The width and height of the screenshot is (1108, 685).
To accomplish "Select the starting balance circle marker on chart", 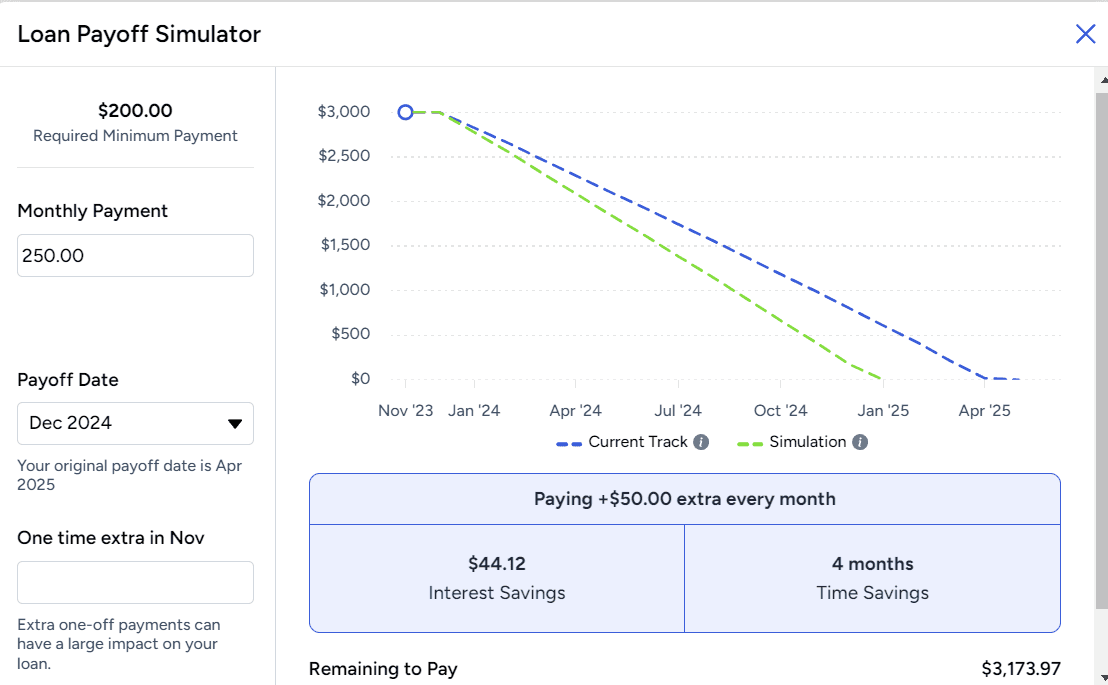I will click(x=405, y=112).
